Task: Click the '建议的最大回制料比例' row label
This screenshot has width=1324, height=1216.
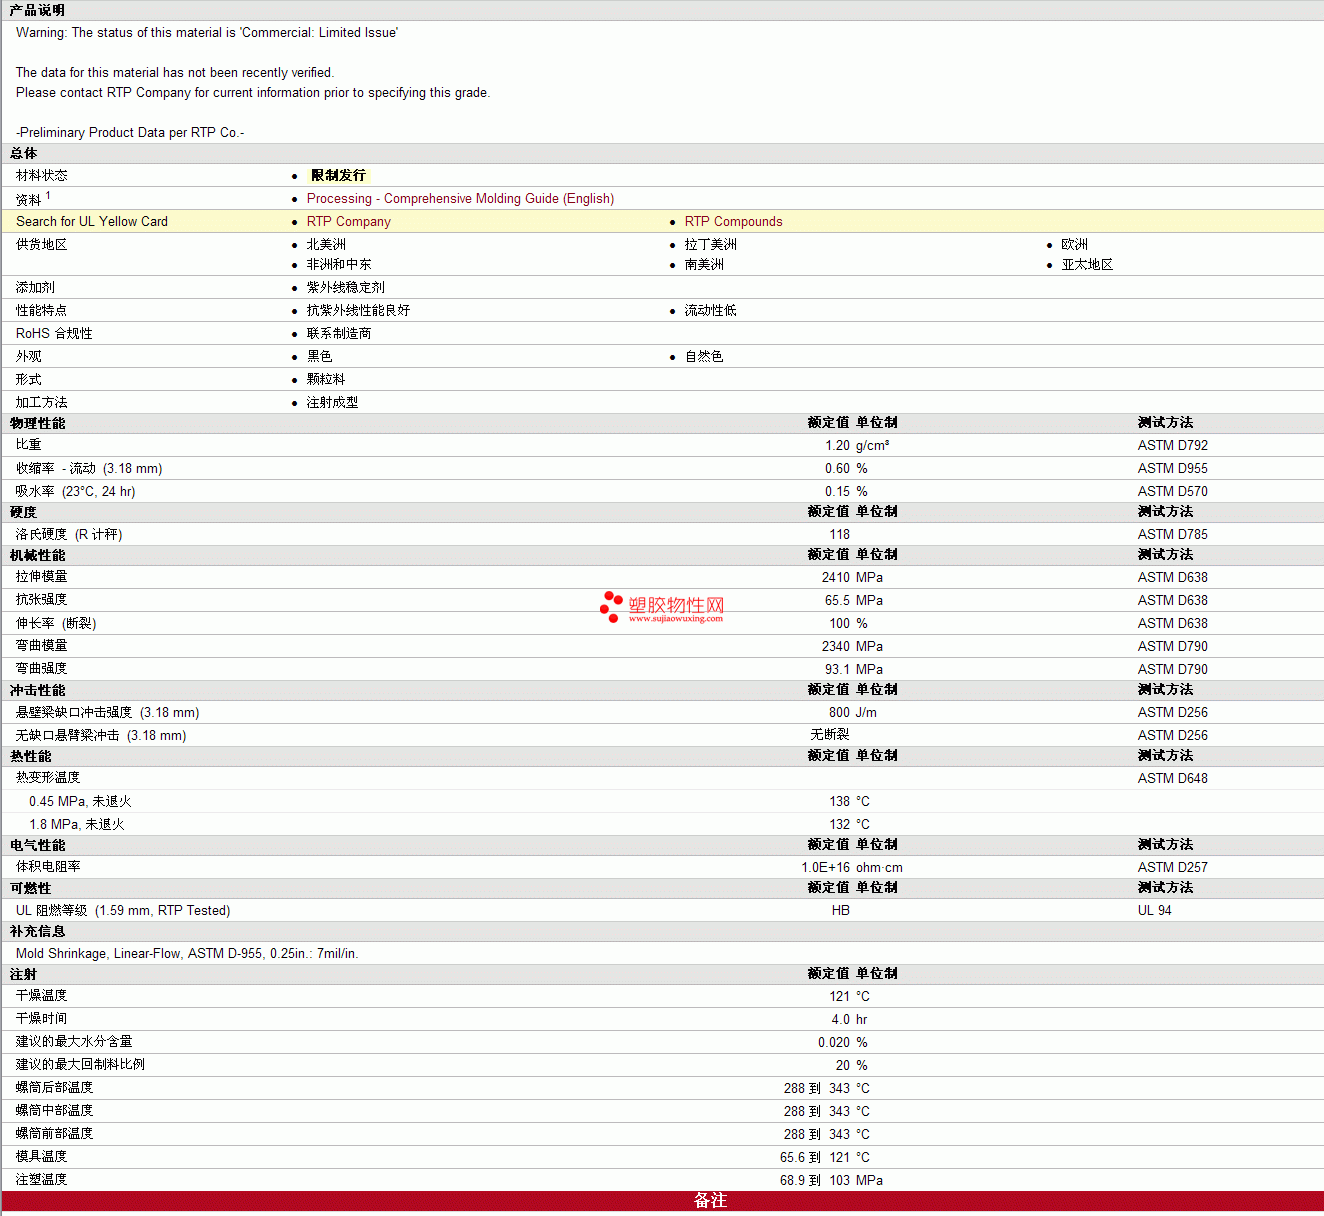Action: coord(81,1065)
